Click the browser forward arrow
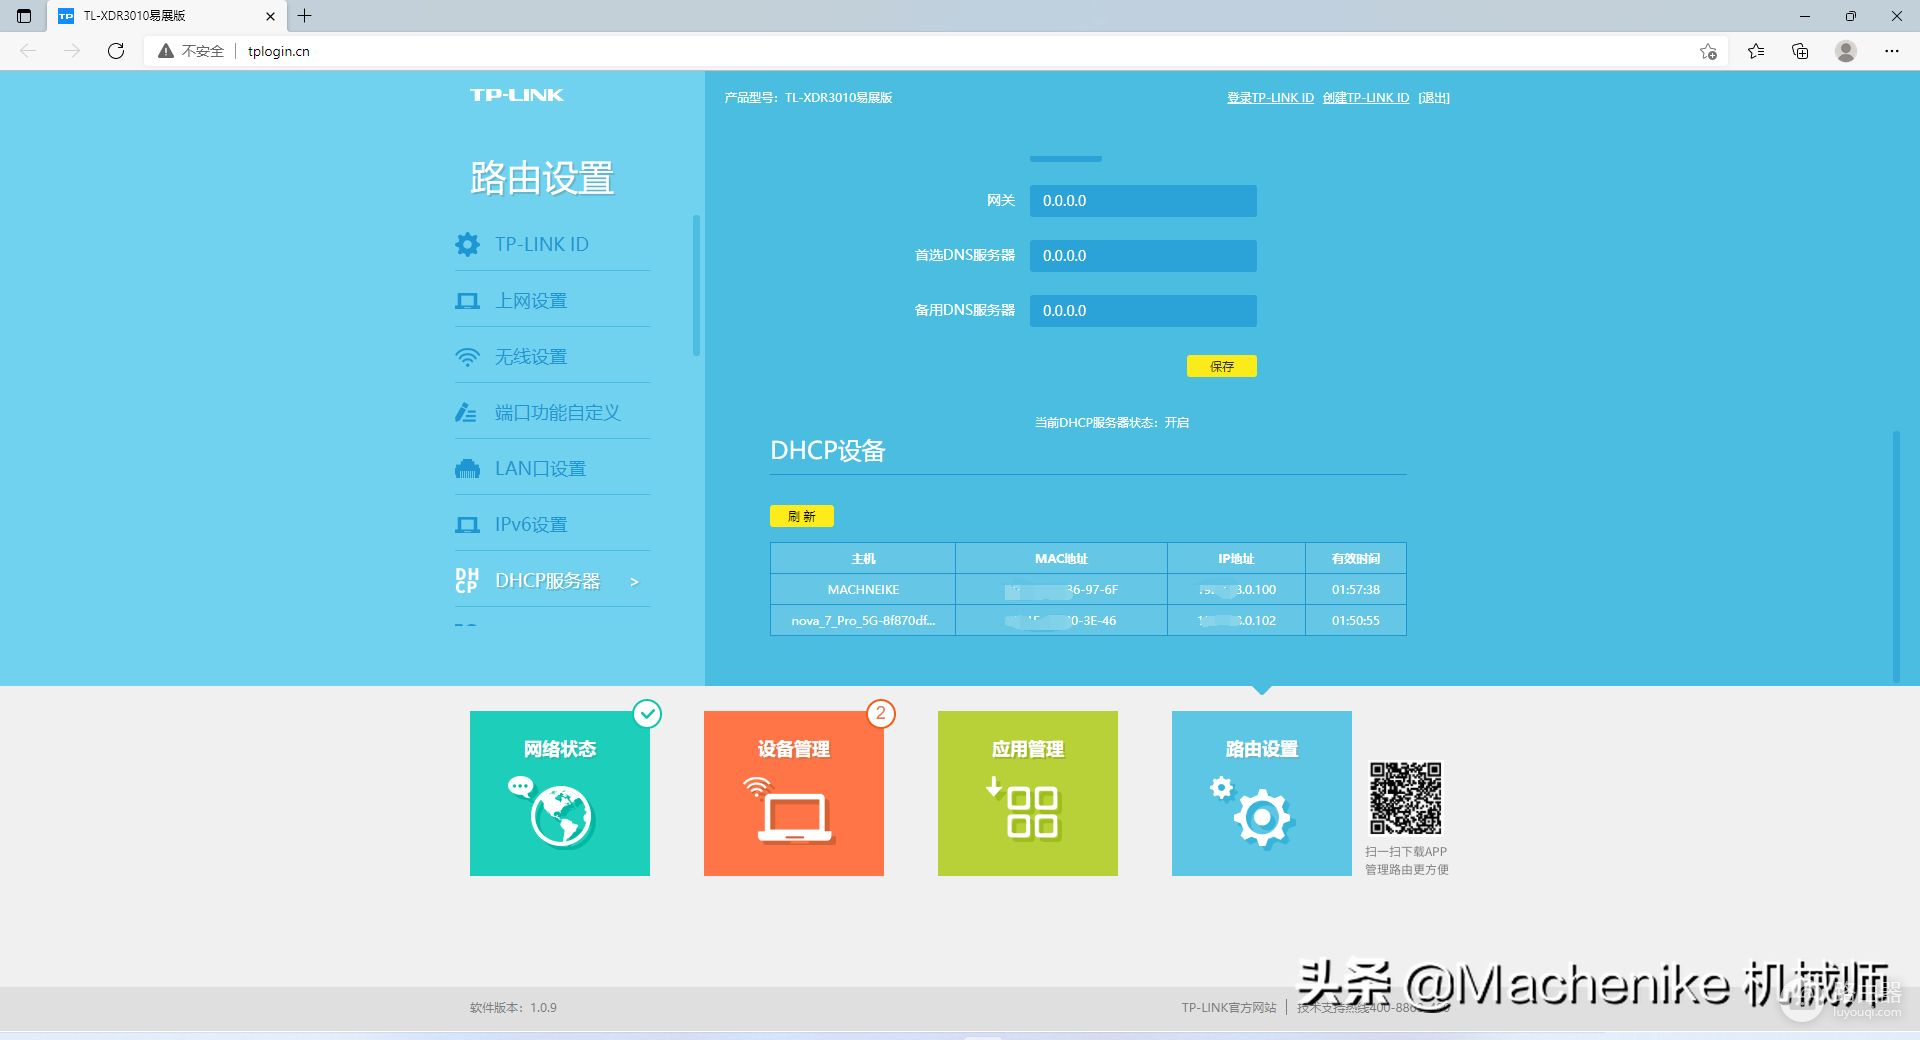 coord(72,51)
